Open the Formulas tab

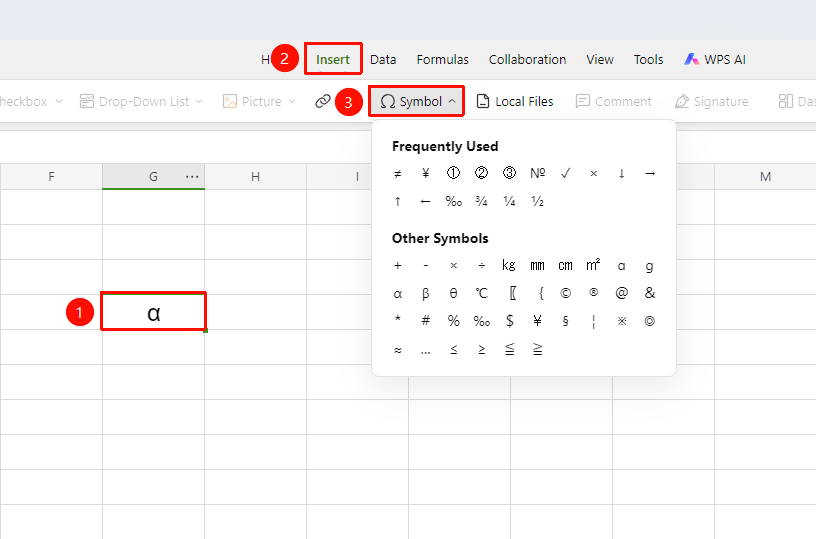[x=442, y=59]
